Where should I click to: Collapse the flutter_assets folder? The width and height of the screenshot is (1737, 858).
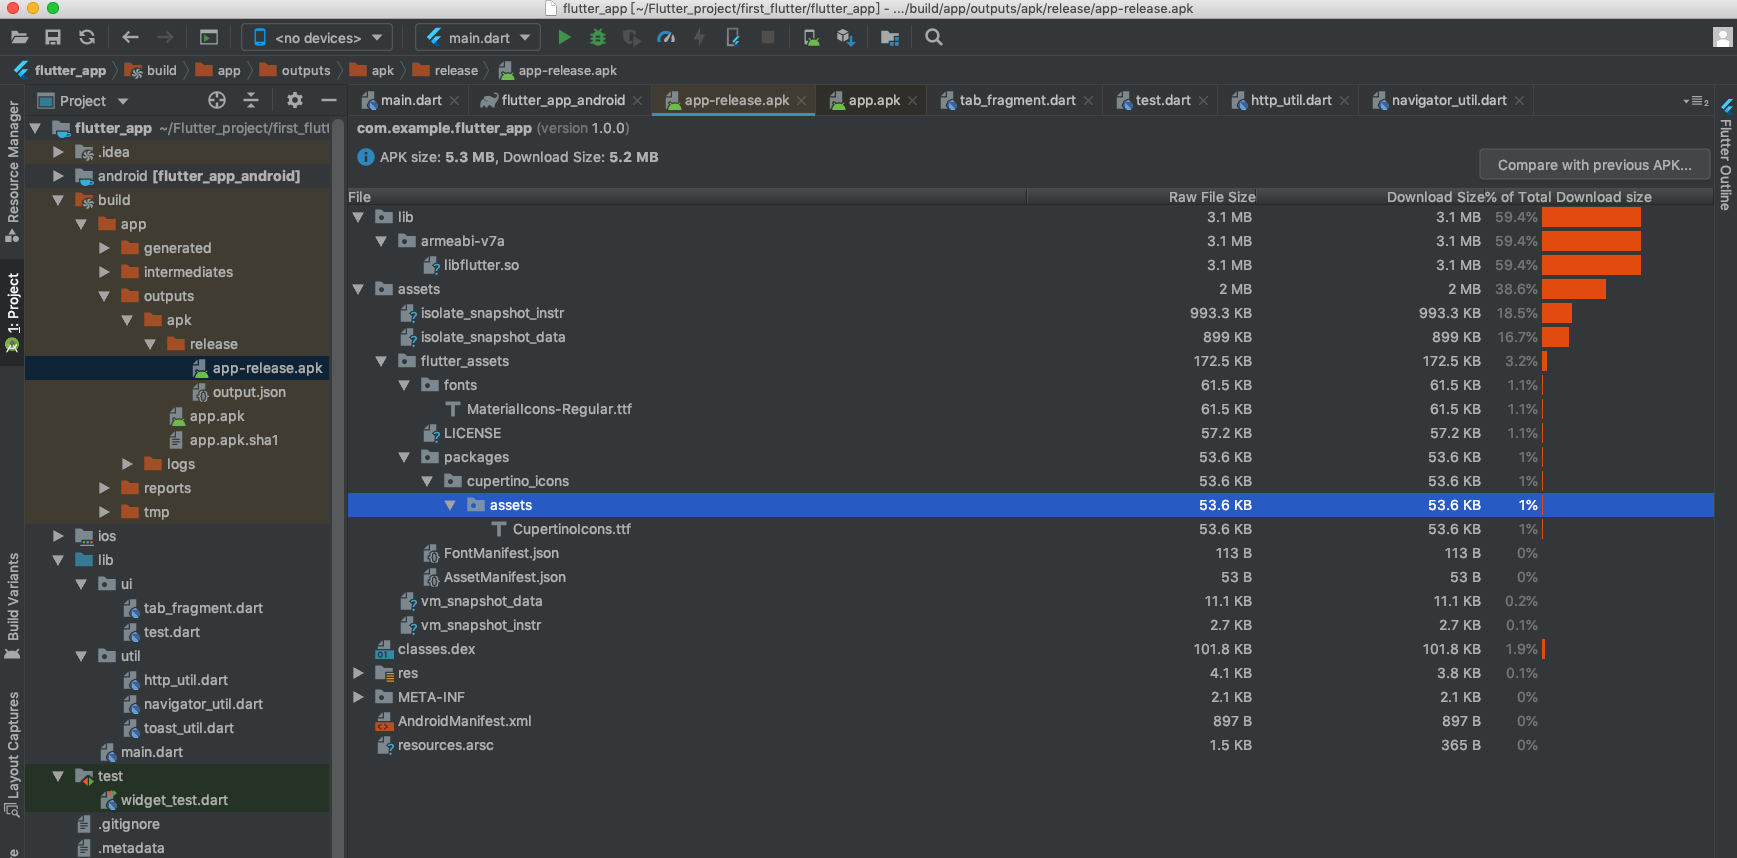click(381, 361)
